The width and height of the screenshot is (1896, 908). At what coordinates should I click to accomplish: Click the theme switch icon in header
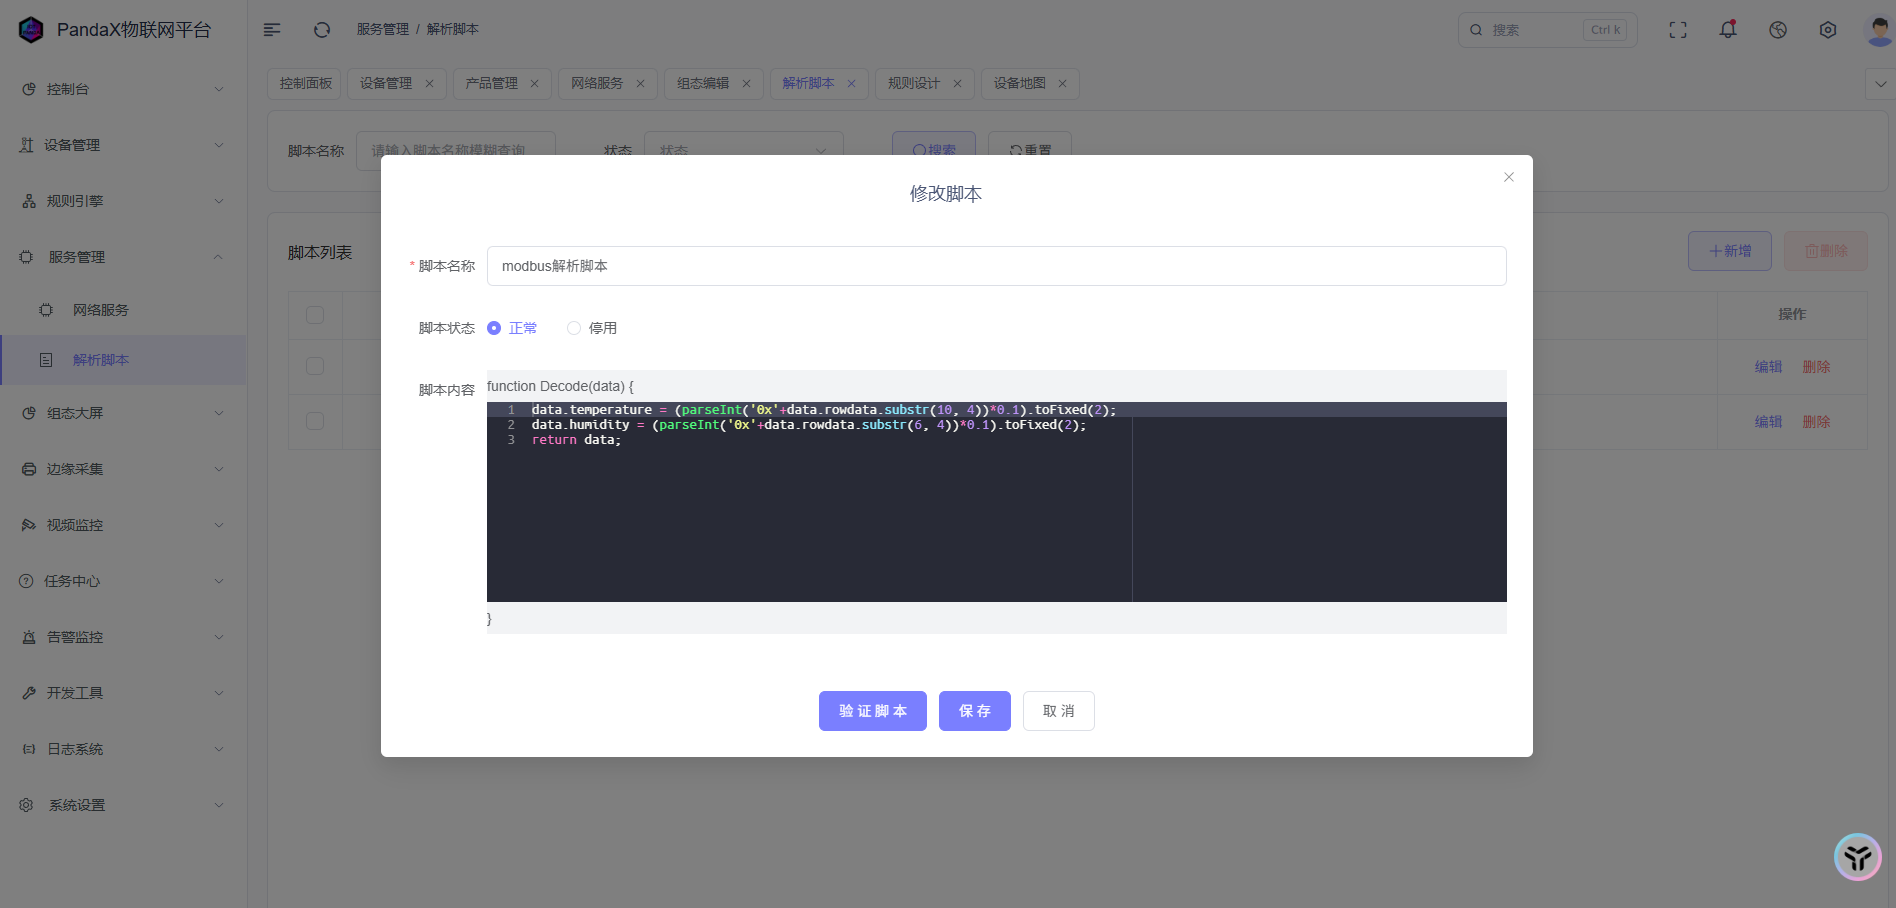[x=1778, y=30]
